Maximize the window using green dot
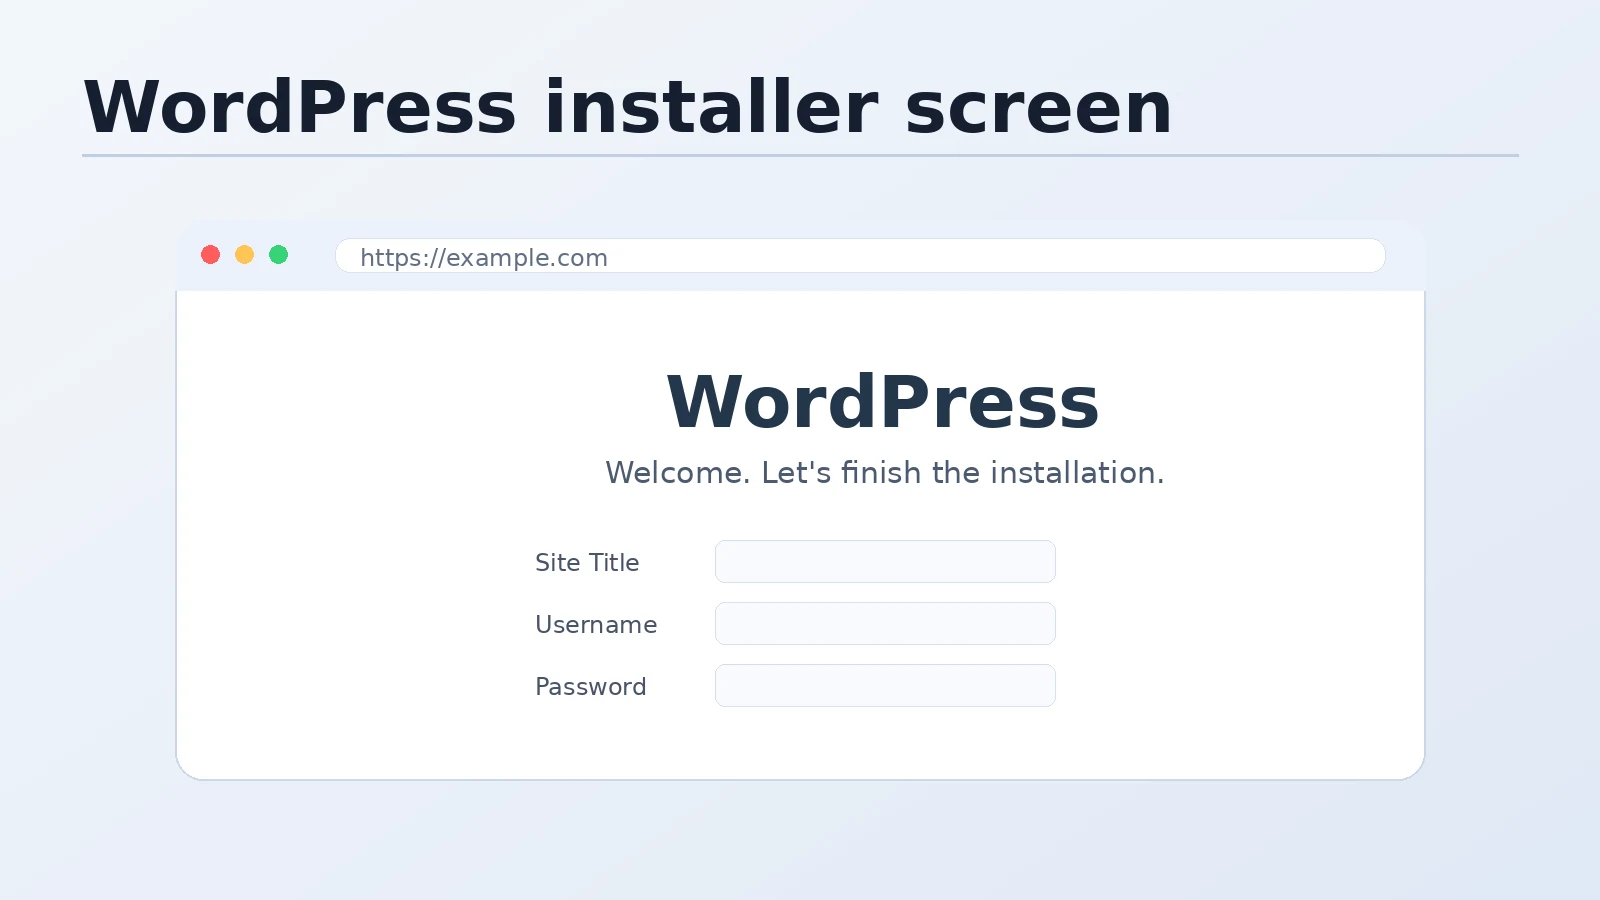This screenshot has width=1600, height=900. coord(279,255)
